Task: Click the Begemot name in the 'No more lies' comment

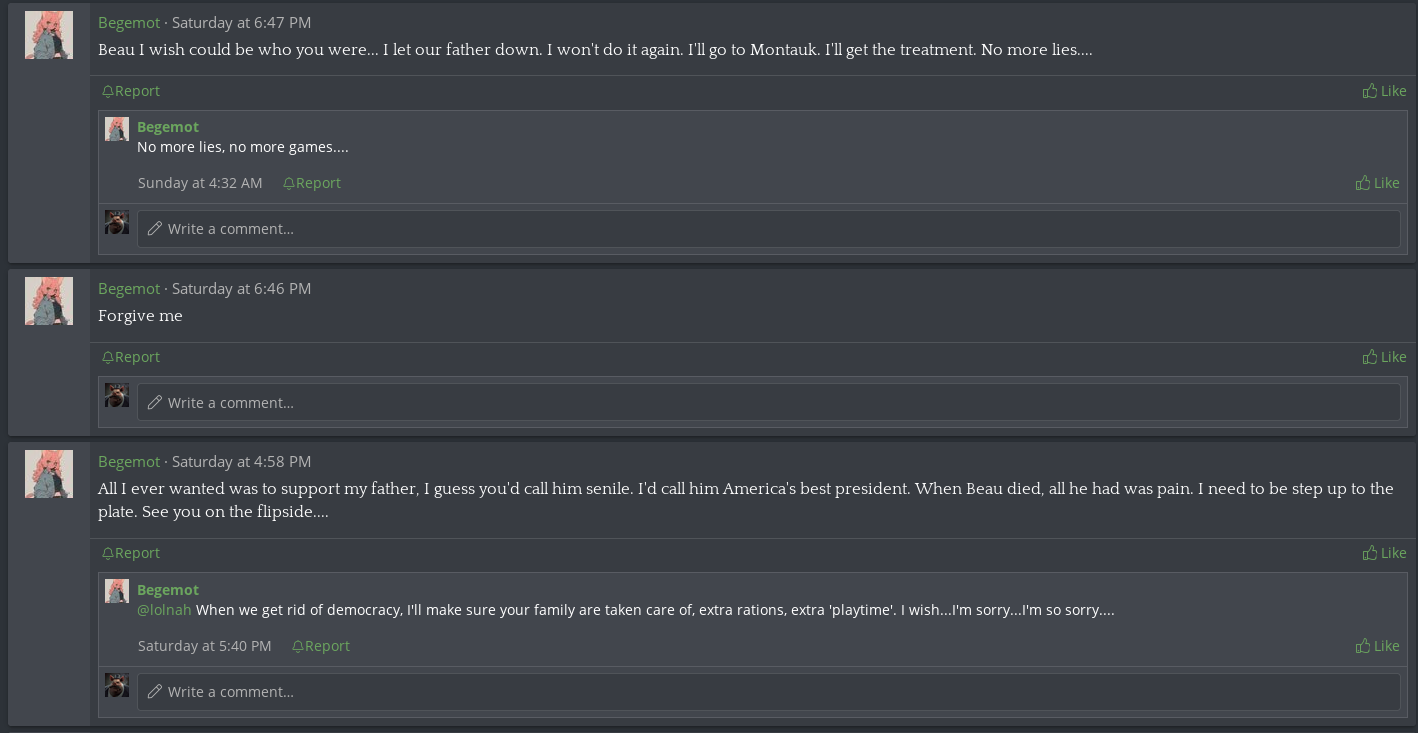Action: coord(168,127)
